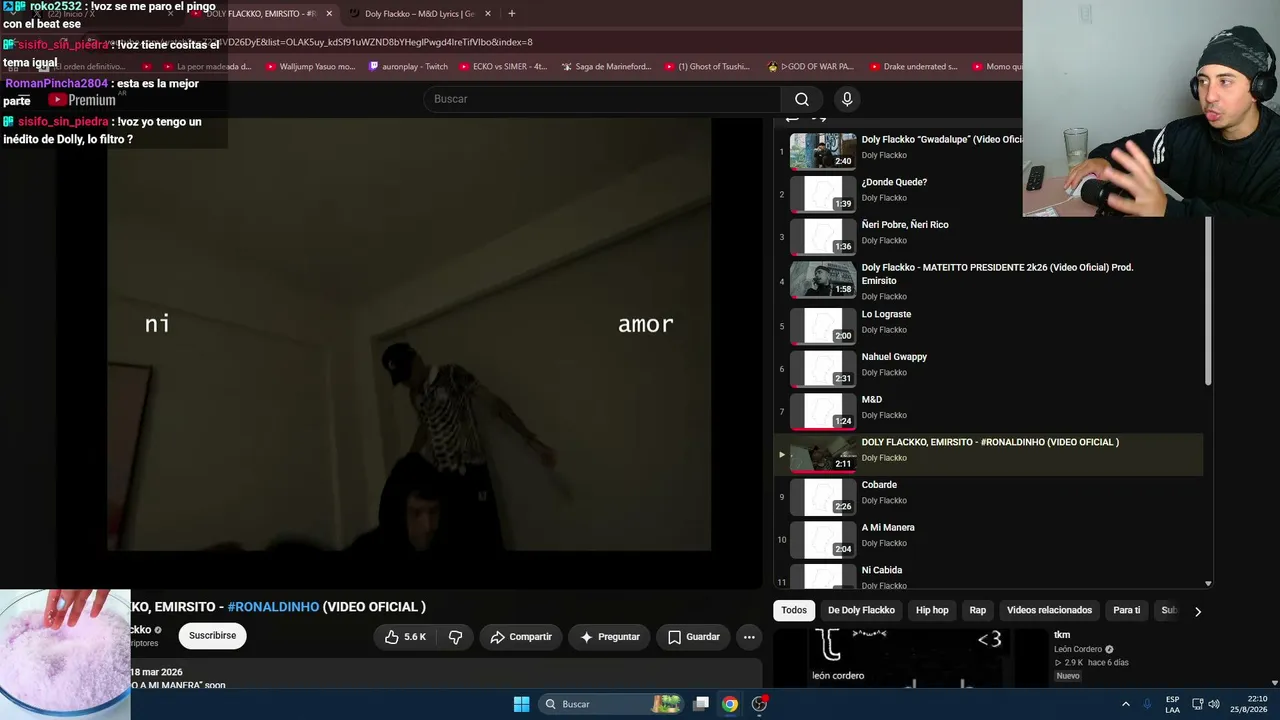
Task: Open the more actions three-dot menu
Action: coord(749,637)
